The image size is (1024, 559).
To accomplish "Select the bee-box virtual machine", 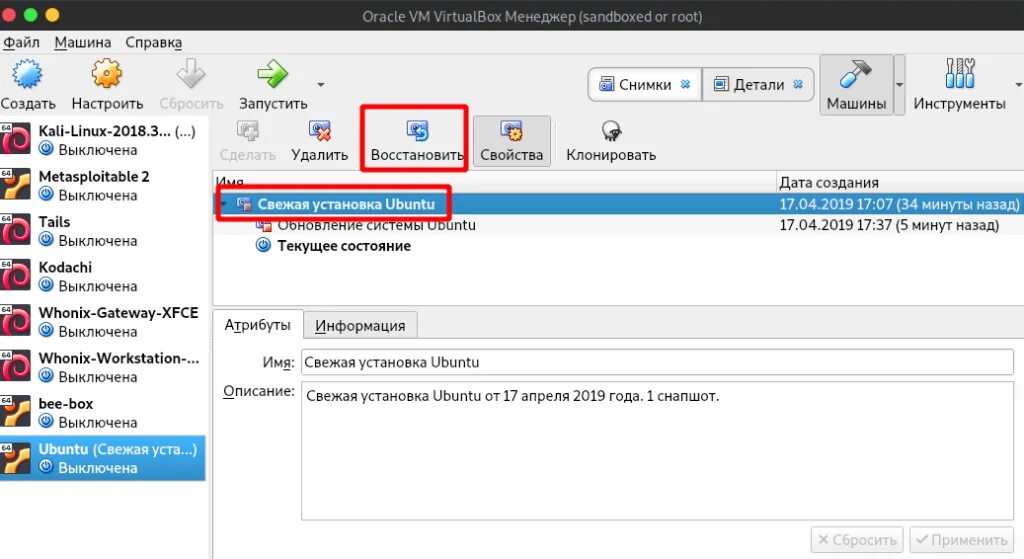I will [103, 412].
